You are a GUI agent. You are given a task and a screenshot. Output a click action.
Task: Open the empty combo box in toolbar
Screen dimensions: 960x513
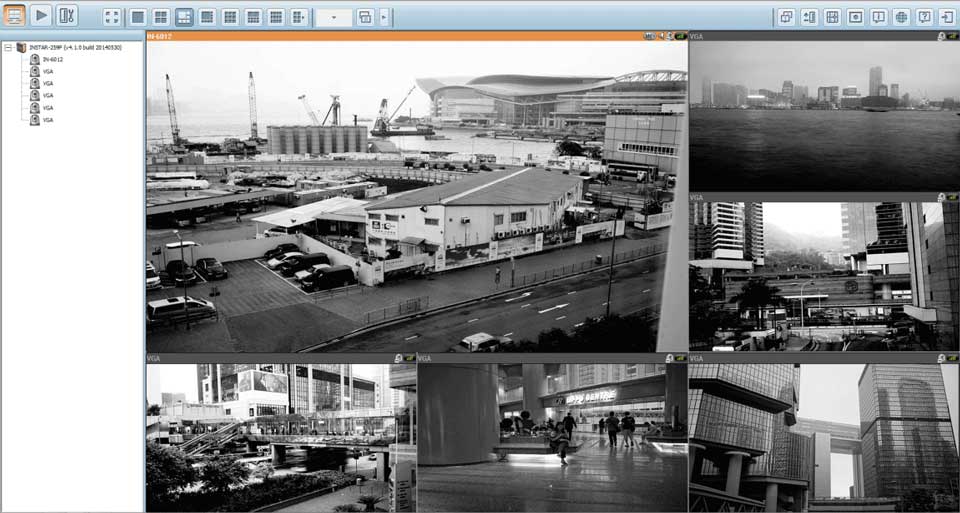pos(333,17)
